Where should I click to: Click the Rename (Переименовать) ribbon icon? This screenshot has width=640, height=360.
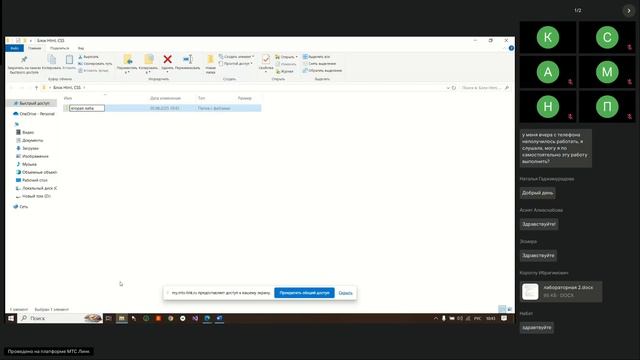click(188, 60)
